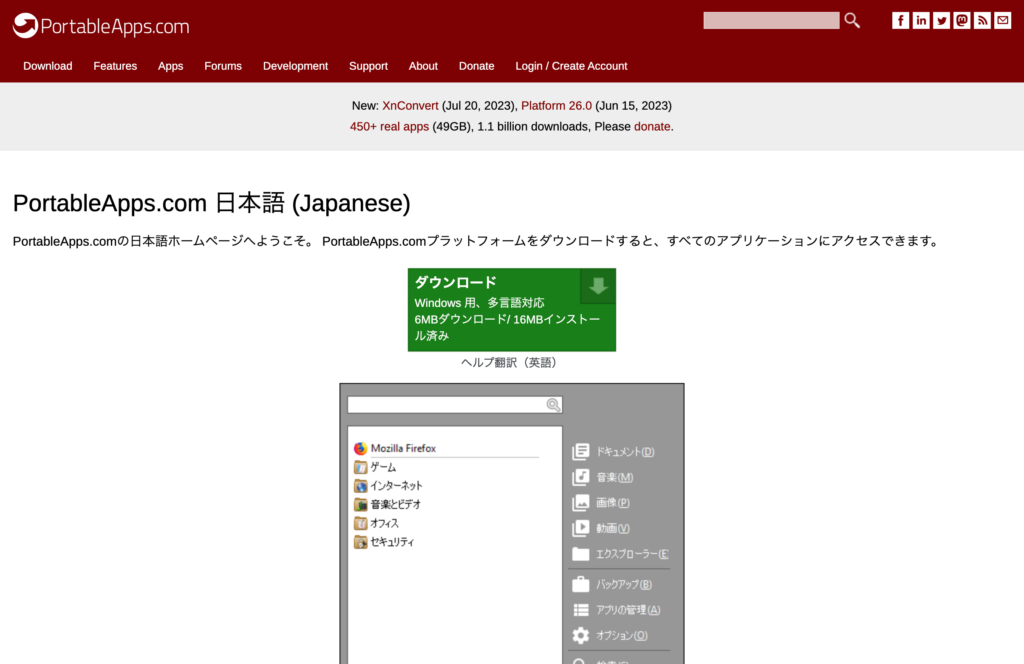
Task: Open the Support navigation item
Action: coord(368,66)
